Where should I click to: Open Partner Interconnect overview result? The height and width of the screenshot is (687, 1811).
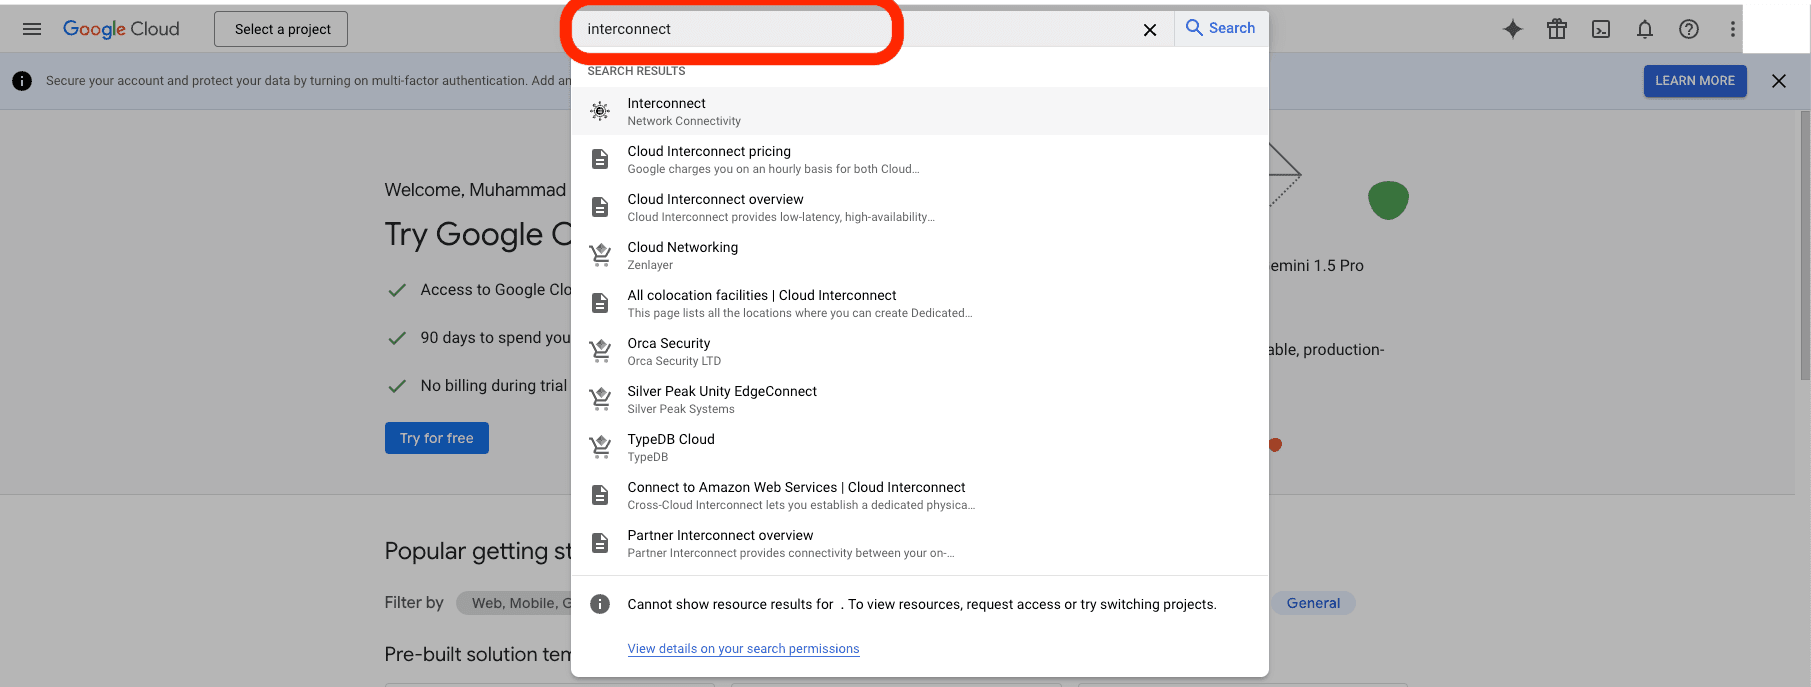point(920,543)
